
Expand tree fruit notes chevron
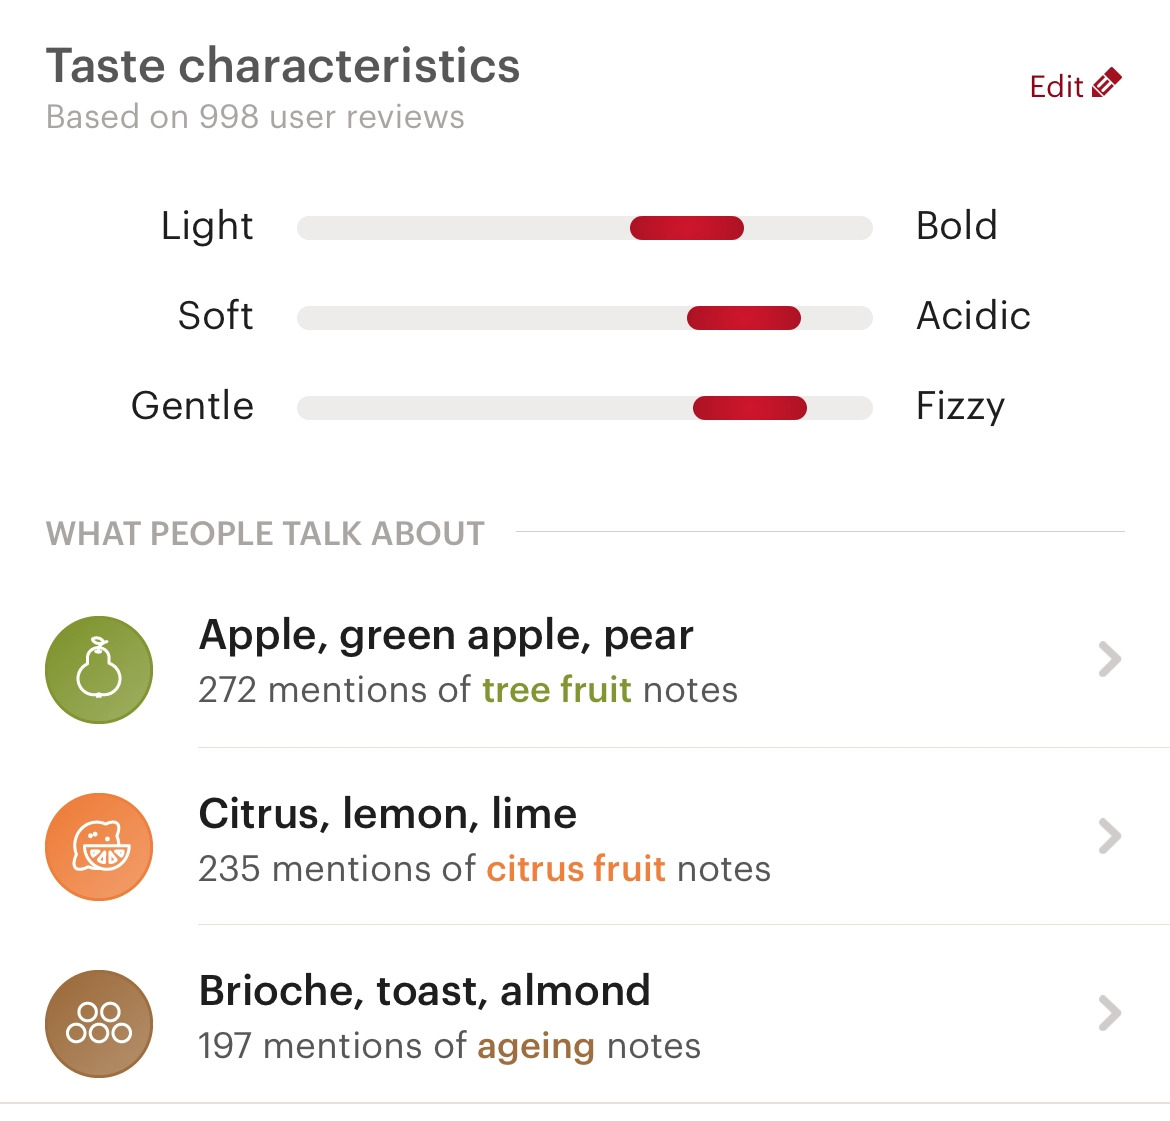1110,659
